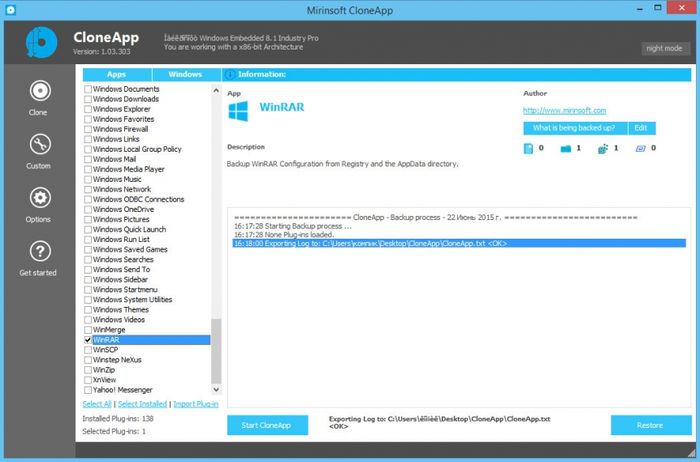Open the Clone section in sidebar
Viewport: 700px width, 462px height.
[39, 91]
